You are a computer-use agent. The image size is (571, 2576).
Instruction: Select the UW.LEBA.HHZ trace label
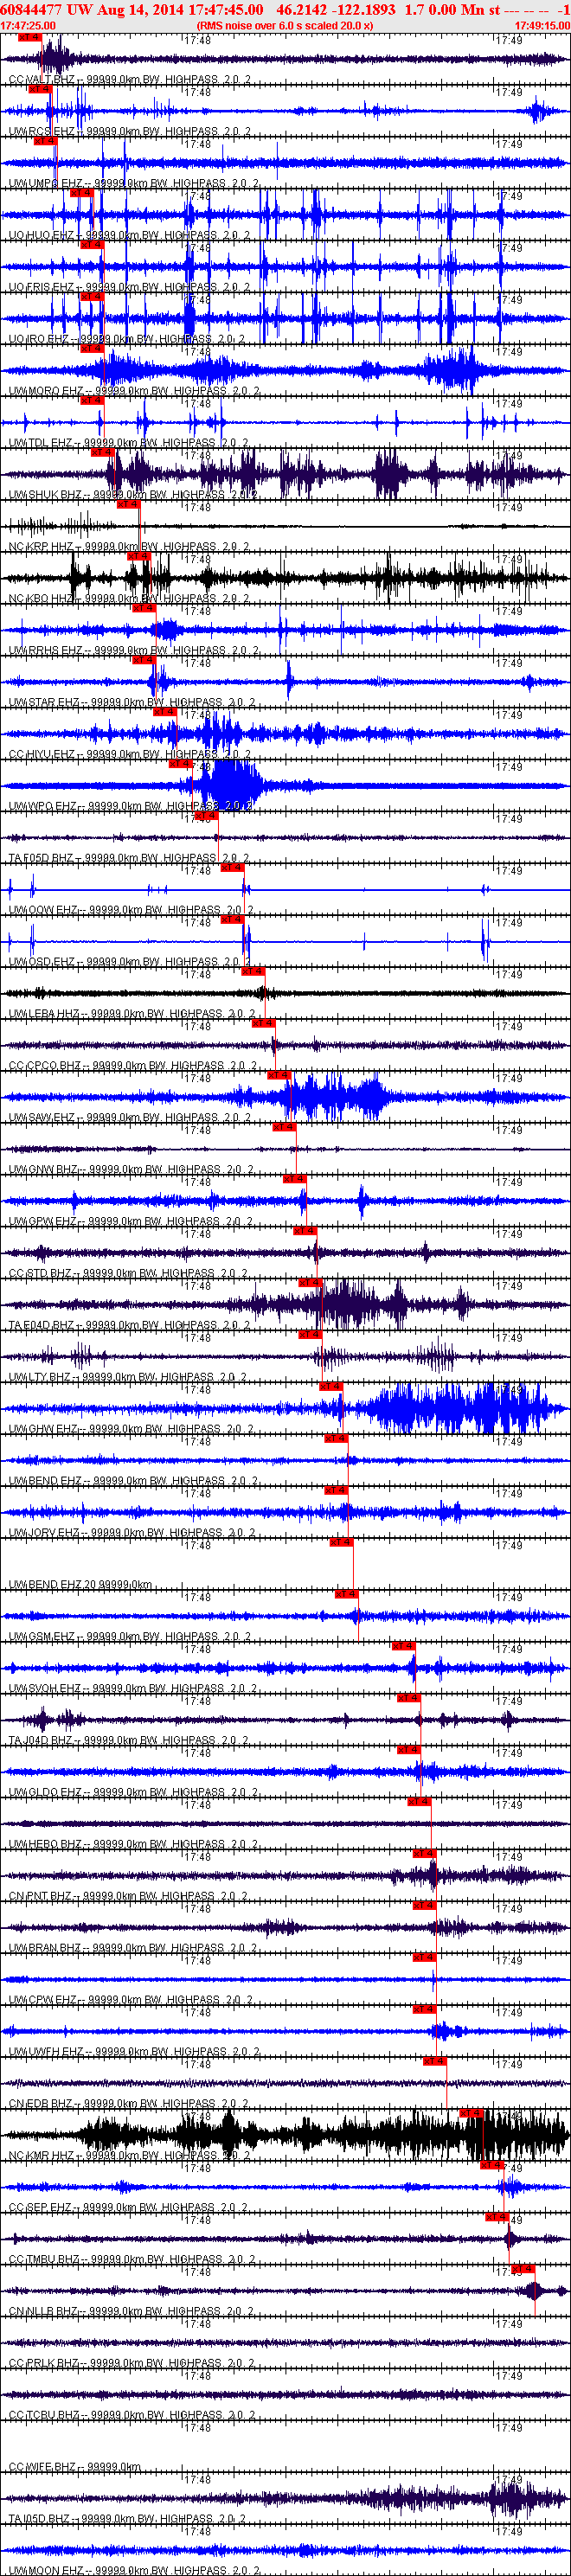click(x=132, y=1014)
